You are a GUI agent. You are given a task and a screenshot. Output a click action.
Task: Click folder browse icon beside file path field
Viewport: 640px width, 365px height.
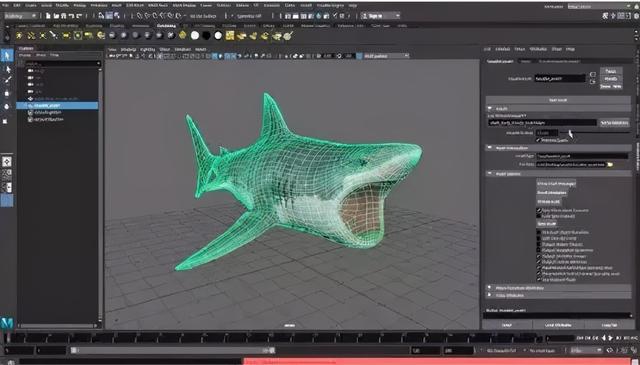point(610,164)
